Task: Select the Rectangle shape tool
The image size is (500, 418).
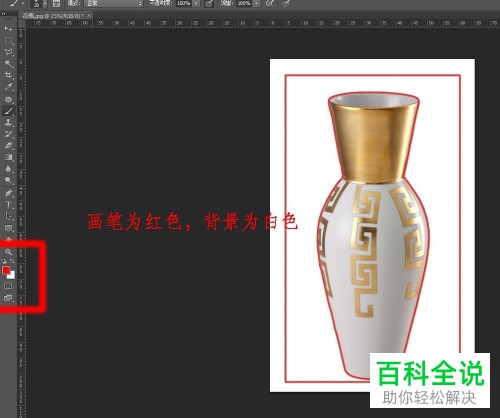Action: (x=8, y=228)
